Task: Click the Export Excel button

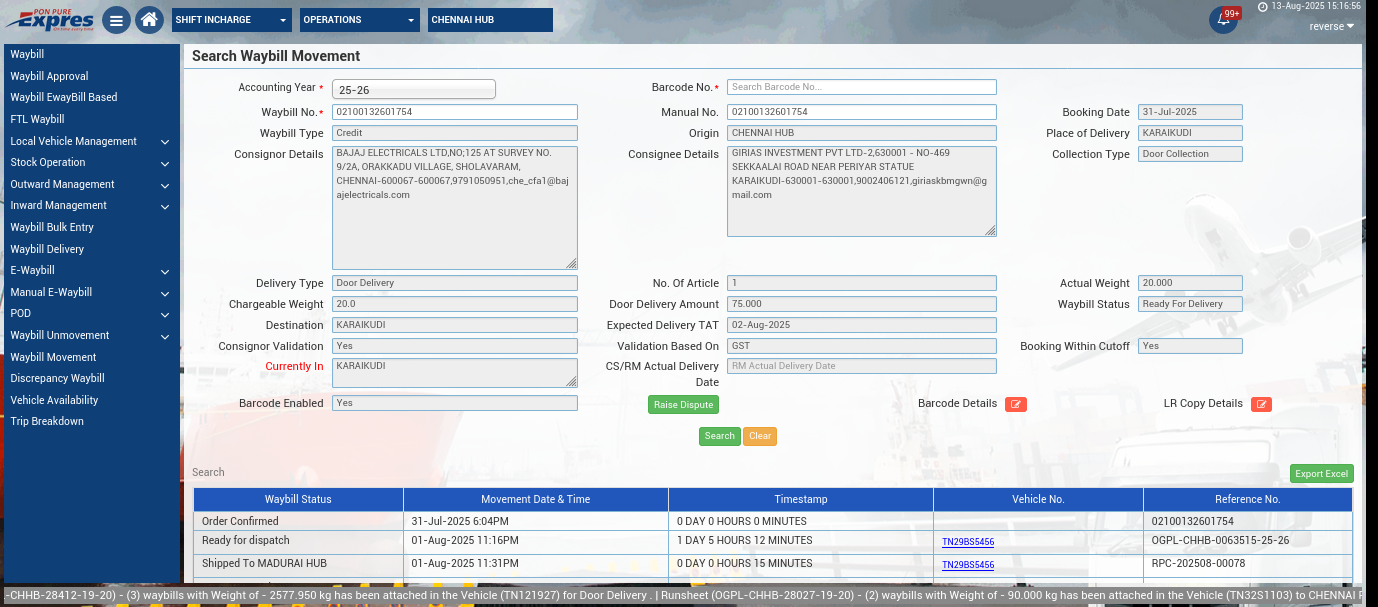Action: tap(1321, 474)
